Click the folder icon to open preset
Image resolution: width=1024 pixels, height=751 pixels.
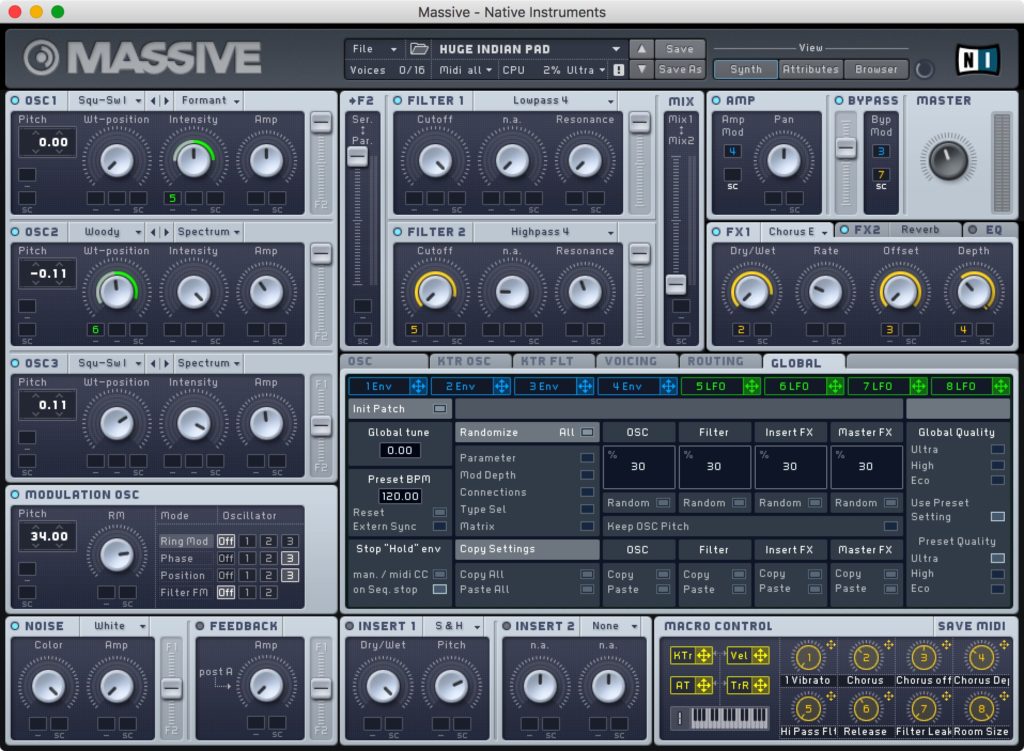pyautogui.click(x=419, y=49)
